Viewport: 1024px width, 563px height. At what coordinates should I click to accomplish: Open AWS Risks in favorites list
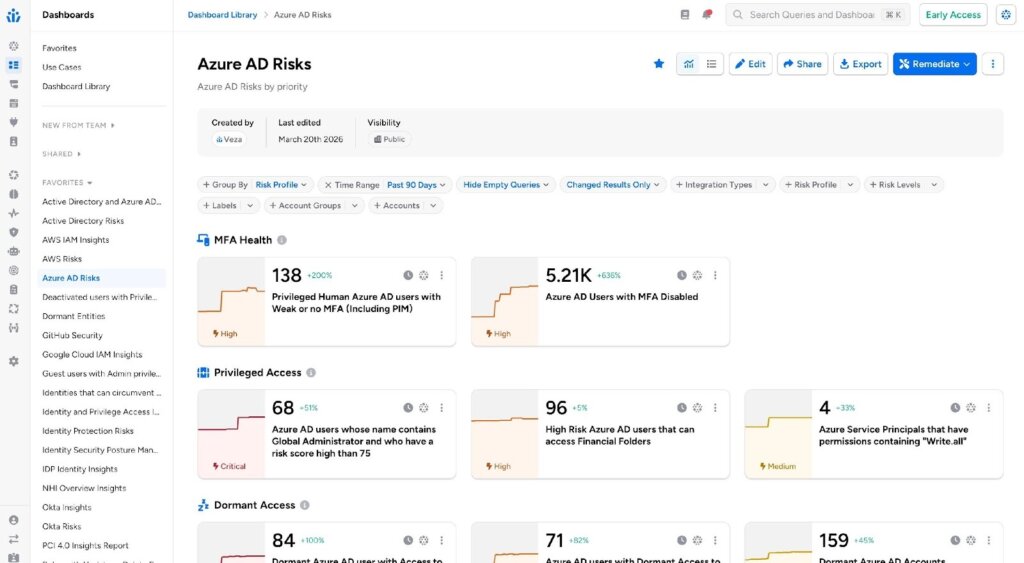62,259
